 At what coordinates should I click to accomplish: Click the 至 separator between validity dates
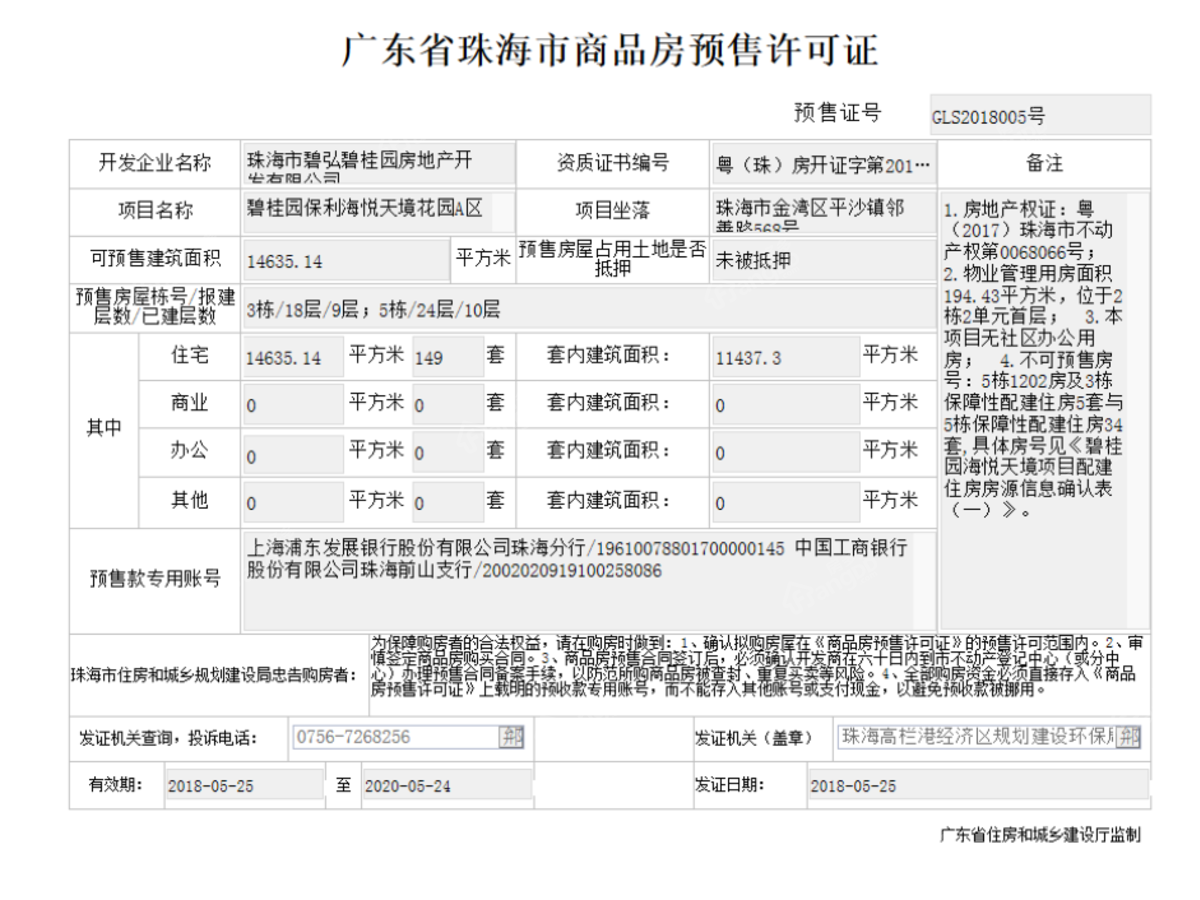click(x=344, y=785)
